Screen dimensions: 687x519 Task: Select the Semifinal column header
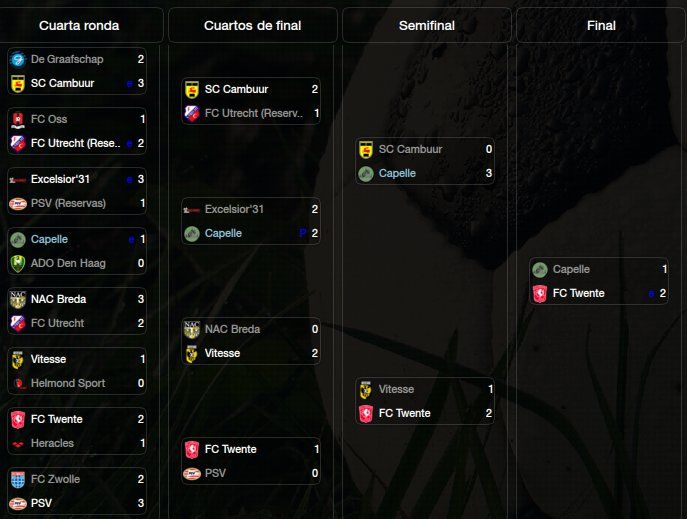(427, 25)
